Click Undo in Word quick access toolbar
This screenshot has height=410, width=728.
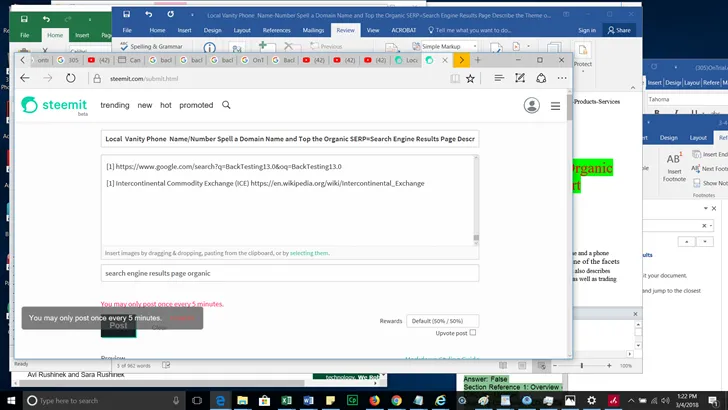point(149,15)
